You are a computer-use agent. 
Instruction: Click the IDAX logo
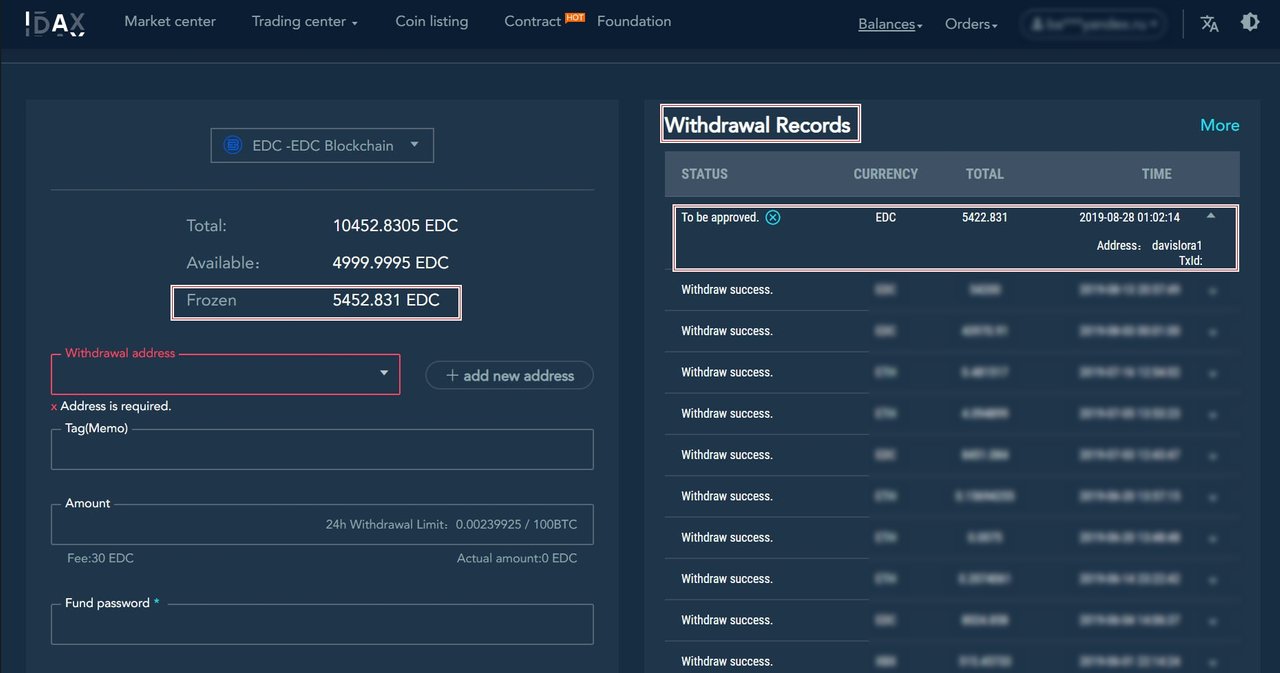[55, 22]
